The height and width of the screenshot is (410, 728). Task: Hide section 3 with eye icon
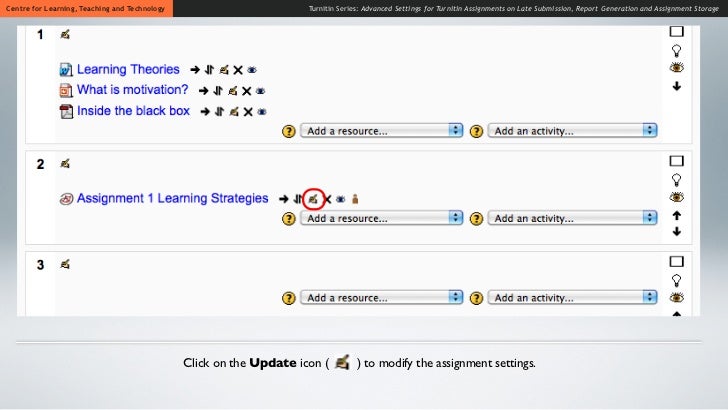click(x=676, y=298)
